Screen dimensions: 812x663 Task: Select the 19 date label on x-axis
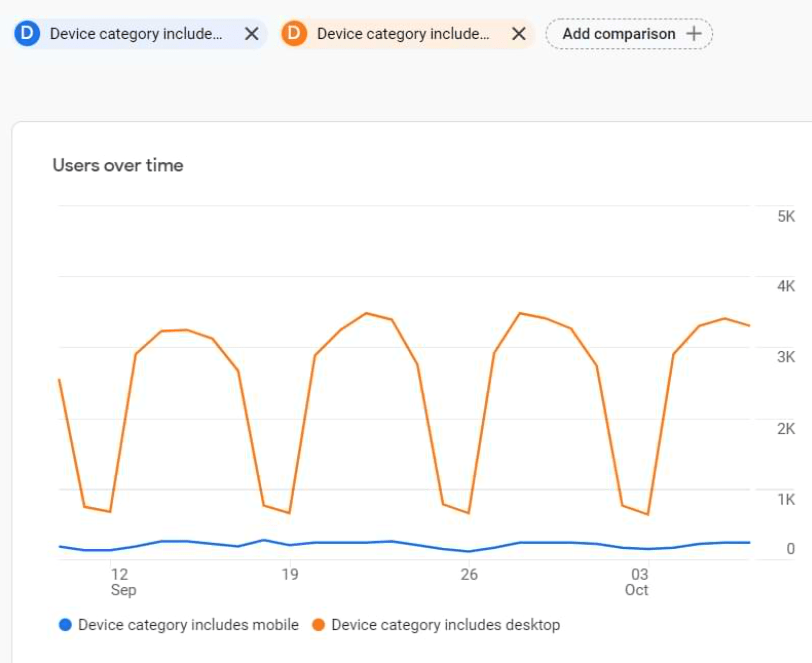[x=289, y=575]
